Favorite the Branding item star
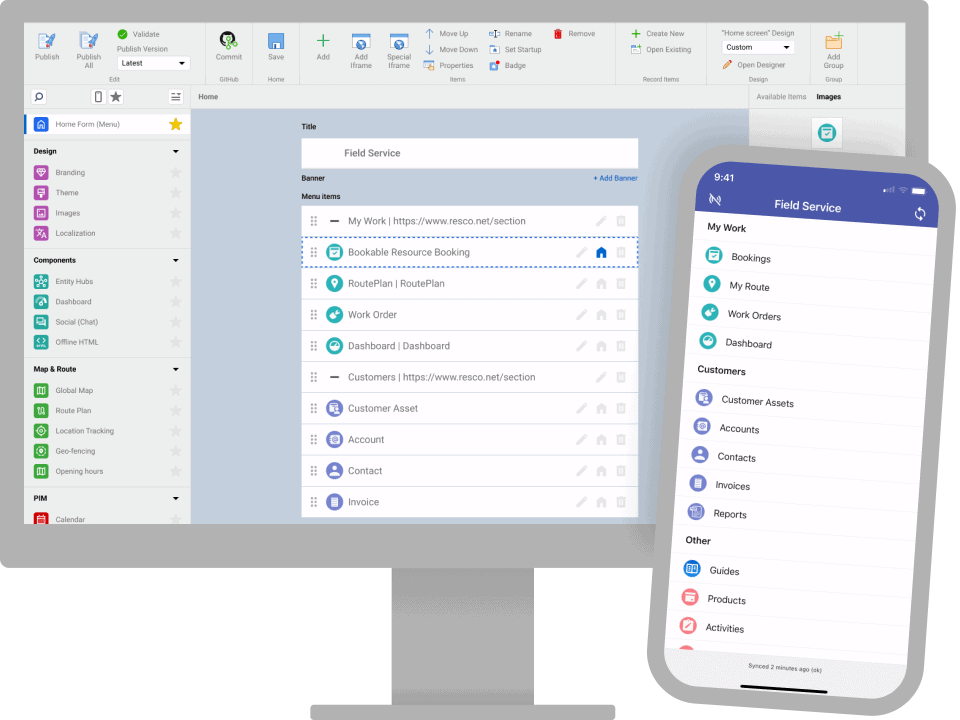This screenshot has width=960, height=720. (x=176, y=173)
